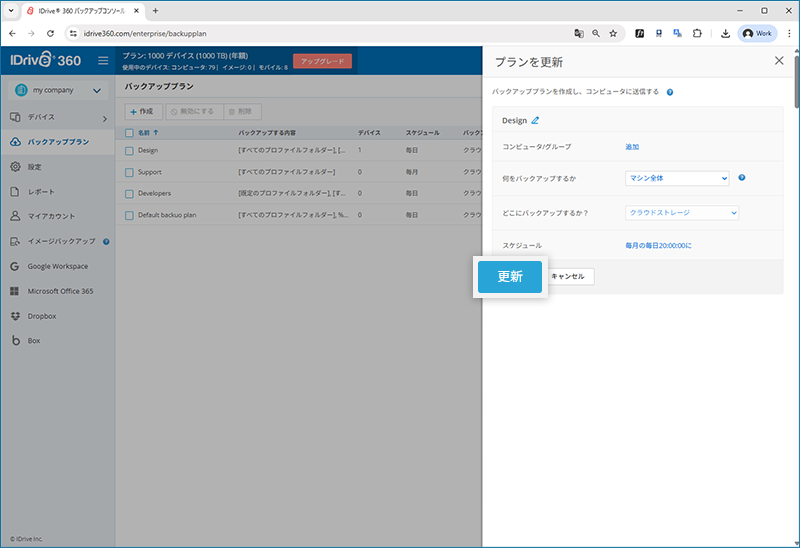Open 設定 in the sidebar
The image size is (800, 548).
click(x=35, y=167)
